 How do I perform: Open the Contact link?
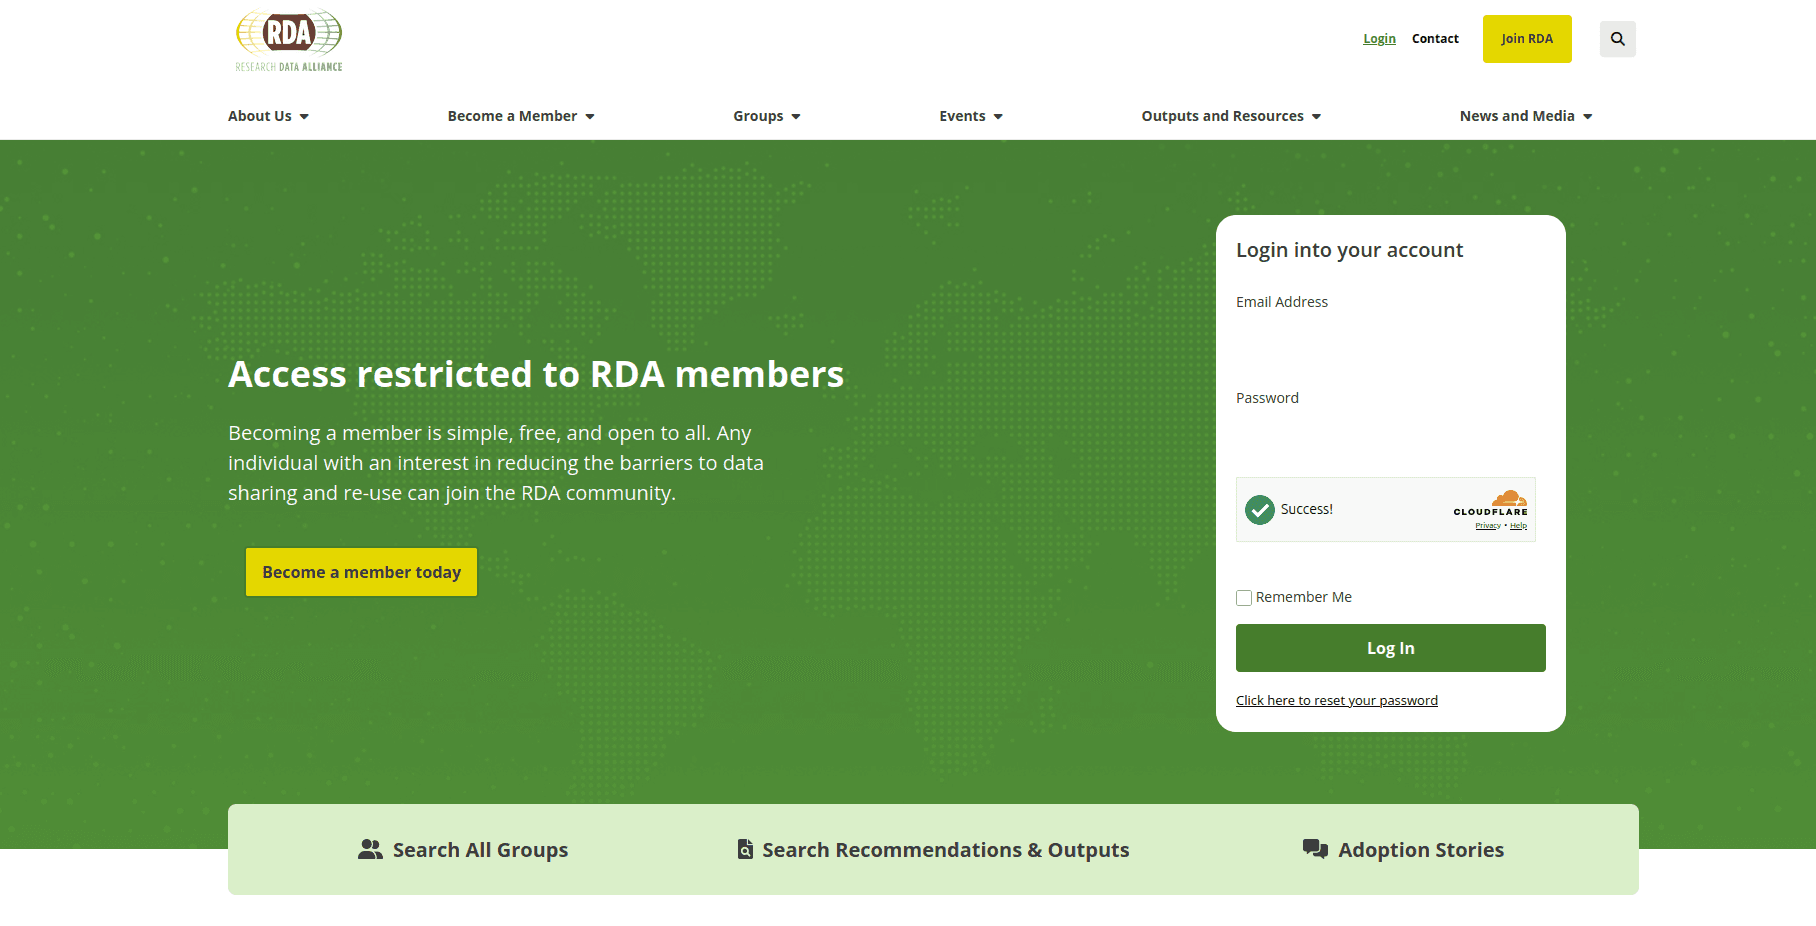tap(1435, 39)
